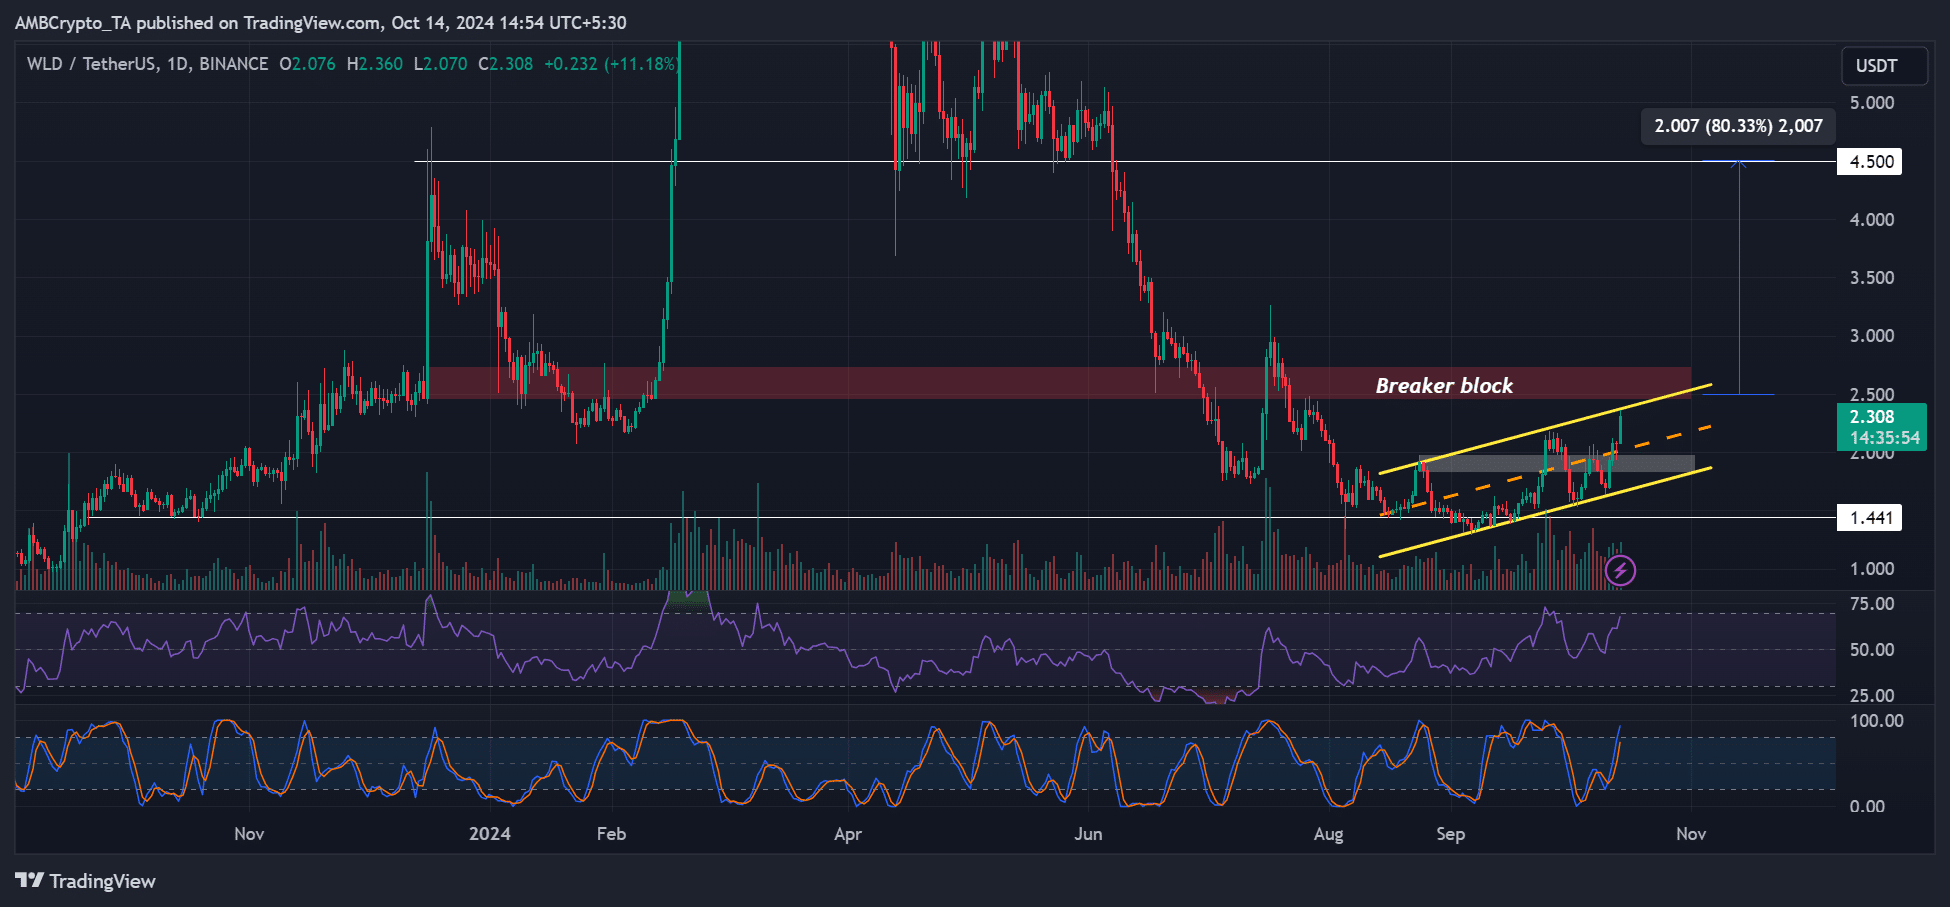The height and width of the screenshot is (907, 1950).
Task: Click the WLD / TetherUS symbol title
Action: 91,64
